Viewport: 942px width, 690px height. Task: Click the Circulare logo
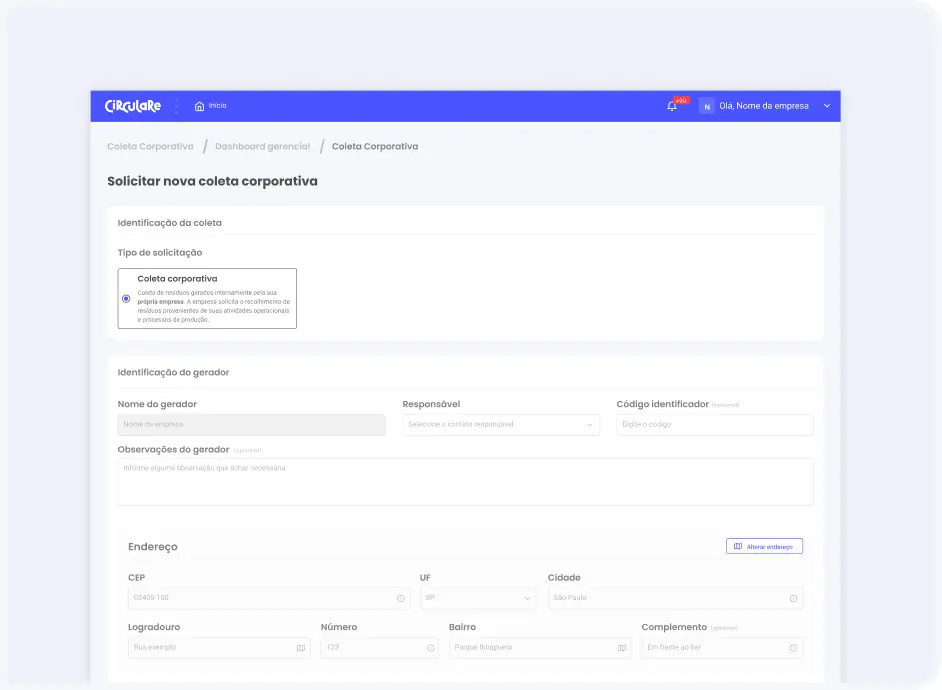tap(133, 106)
